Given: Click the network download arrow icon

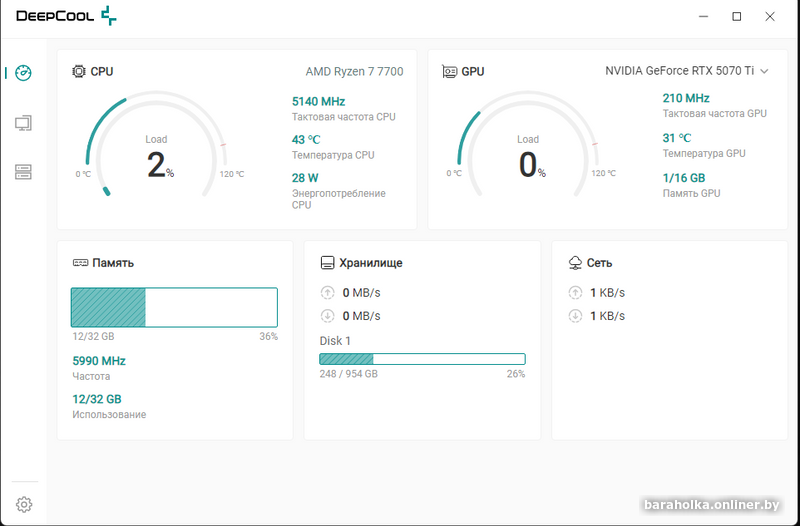Looking at the screenshot, I should [575, 316].
